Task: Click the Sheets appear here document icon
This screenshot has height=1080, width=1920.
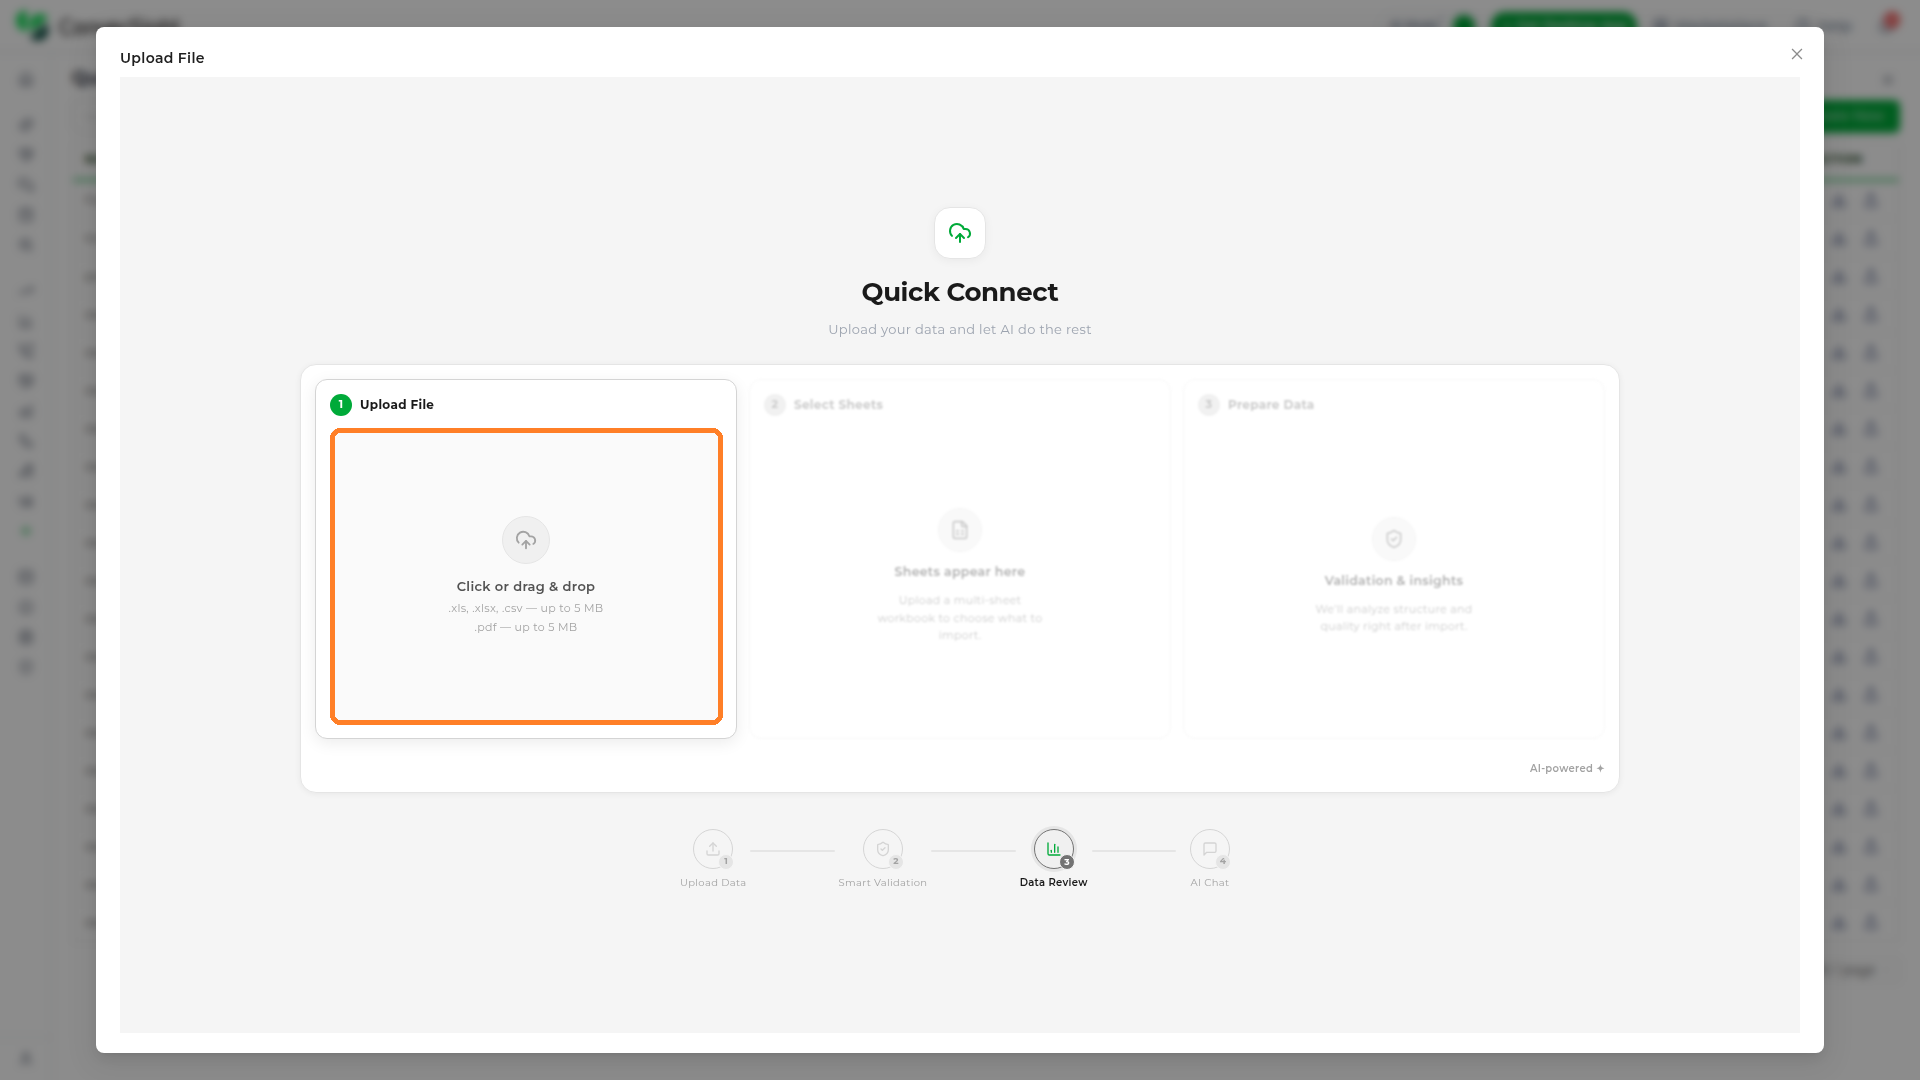Action: pyautogui.click(x=960, y=530)
